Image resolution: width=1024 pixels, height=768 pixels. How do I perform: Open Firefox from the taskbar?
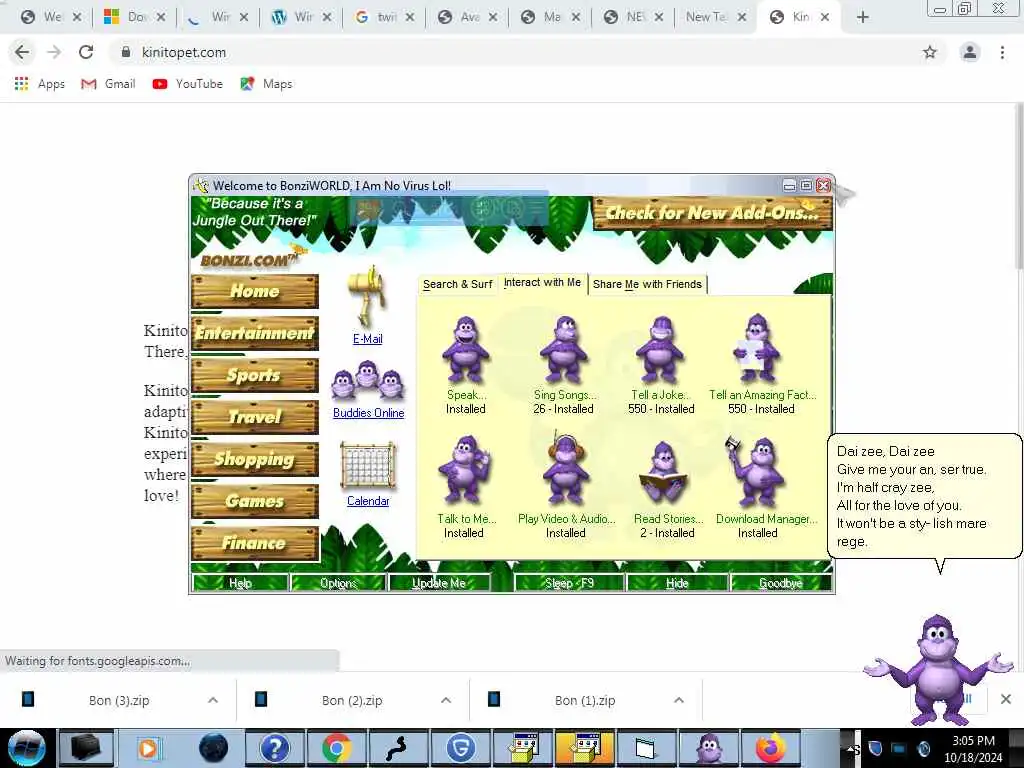[771, 748]
